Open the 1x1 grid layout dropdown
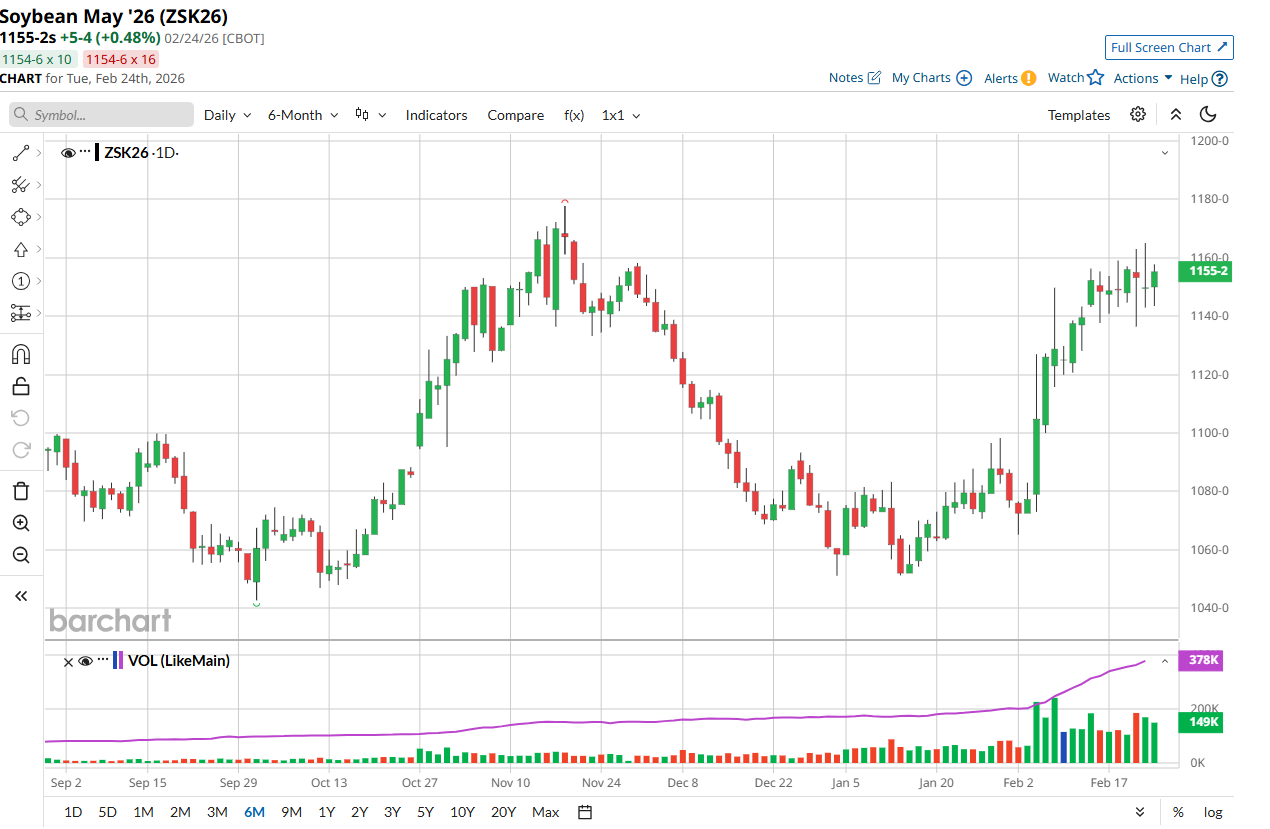Screen dimensions: 1270x829 click(x=621, y=115)
